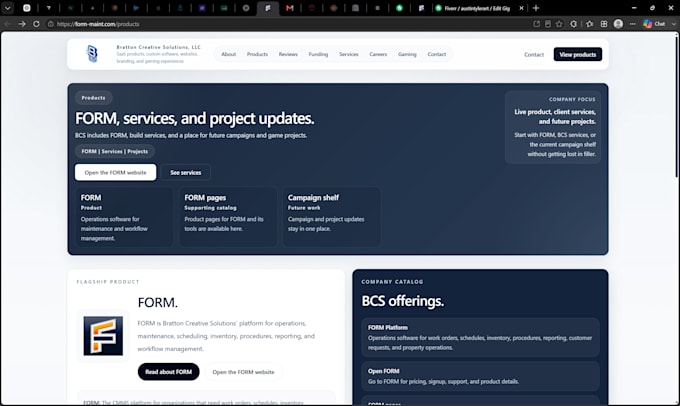Click the browser Back arrow
Screen dimensions: 680x406
pyautogui.click(x=8, y=24)
